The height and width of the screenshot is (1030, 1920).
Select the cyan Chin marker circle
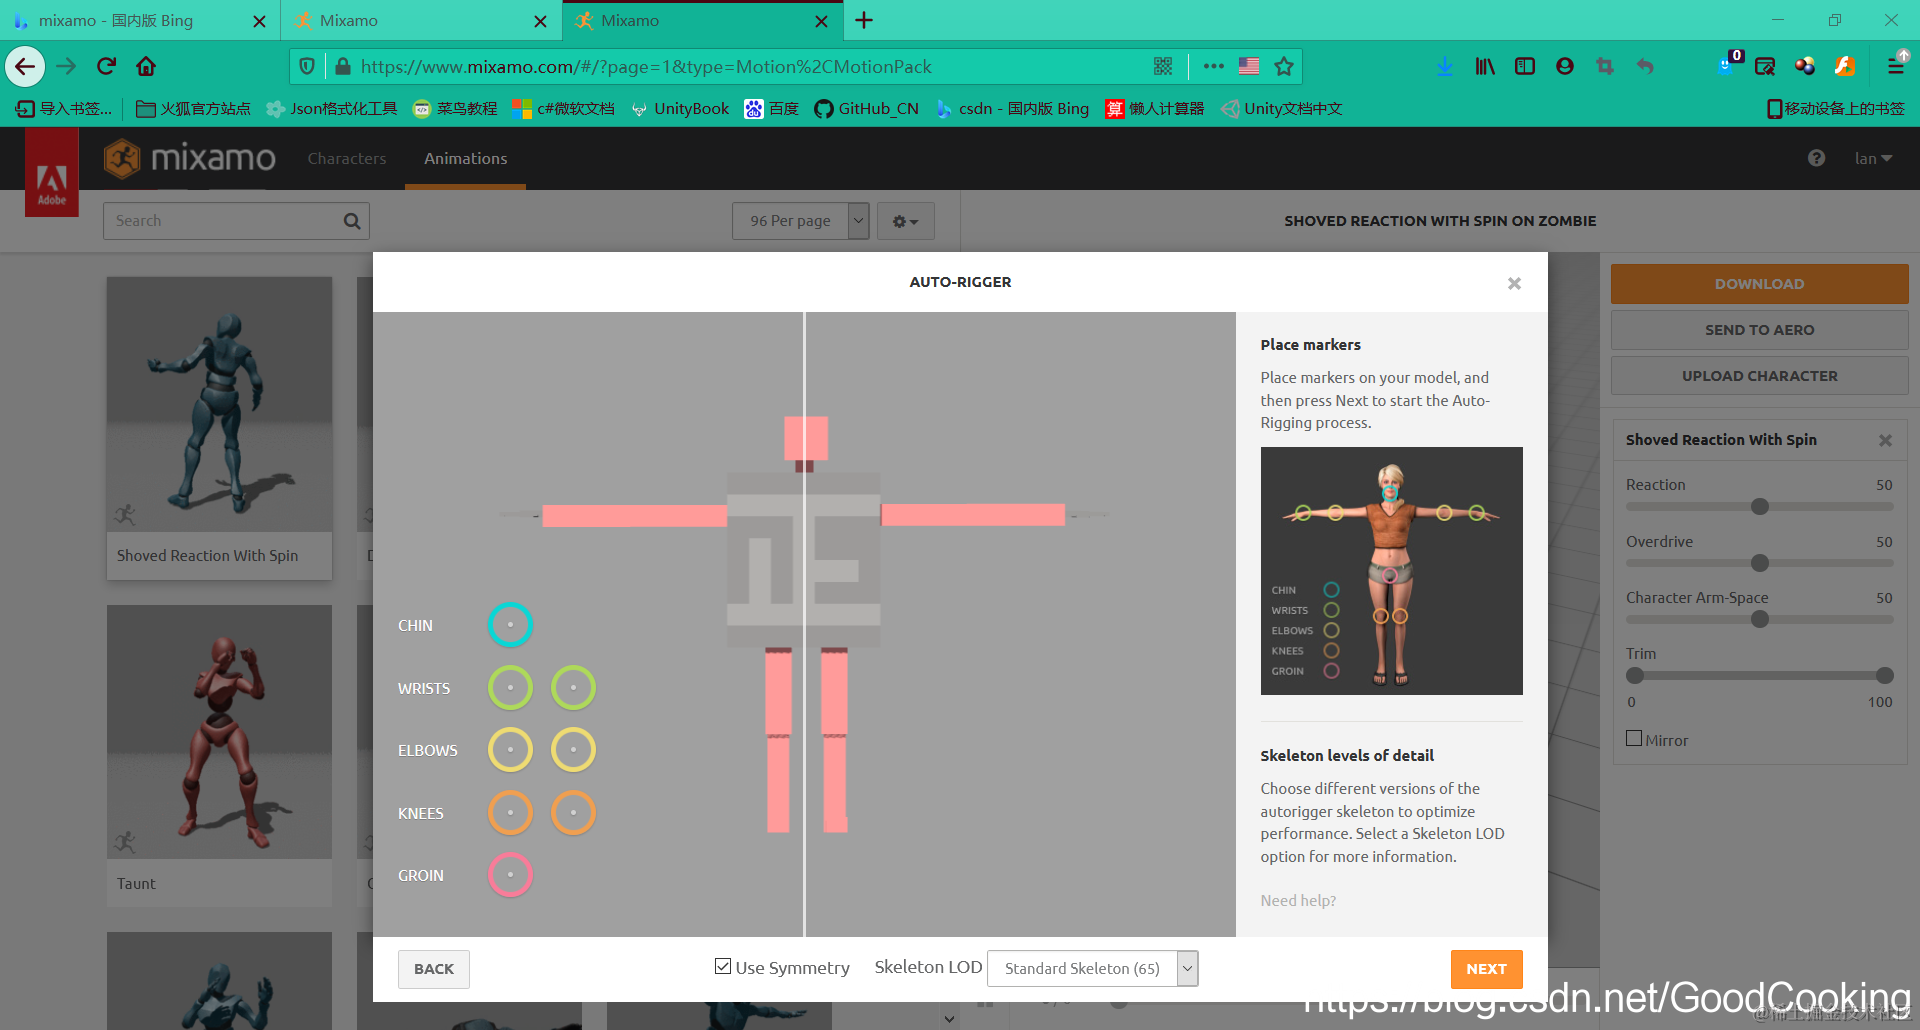[x=510, y=625]
